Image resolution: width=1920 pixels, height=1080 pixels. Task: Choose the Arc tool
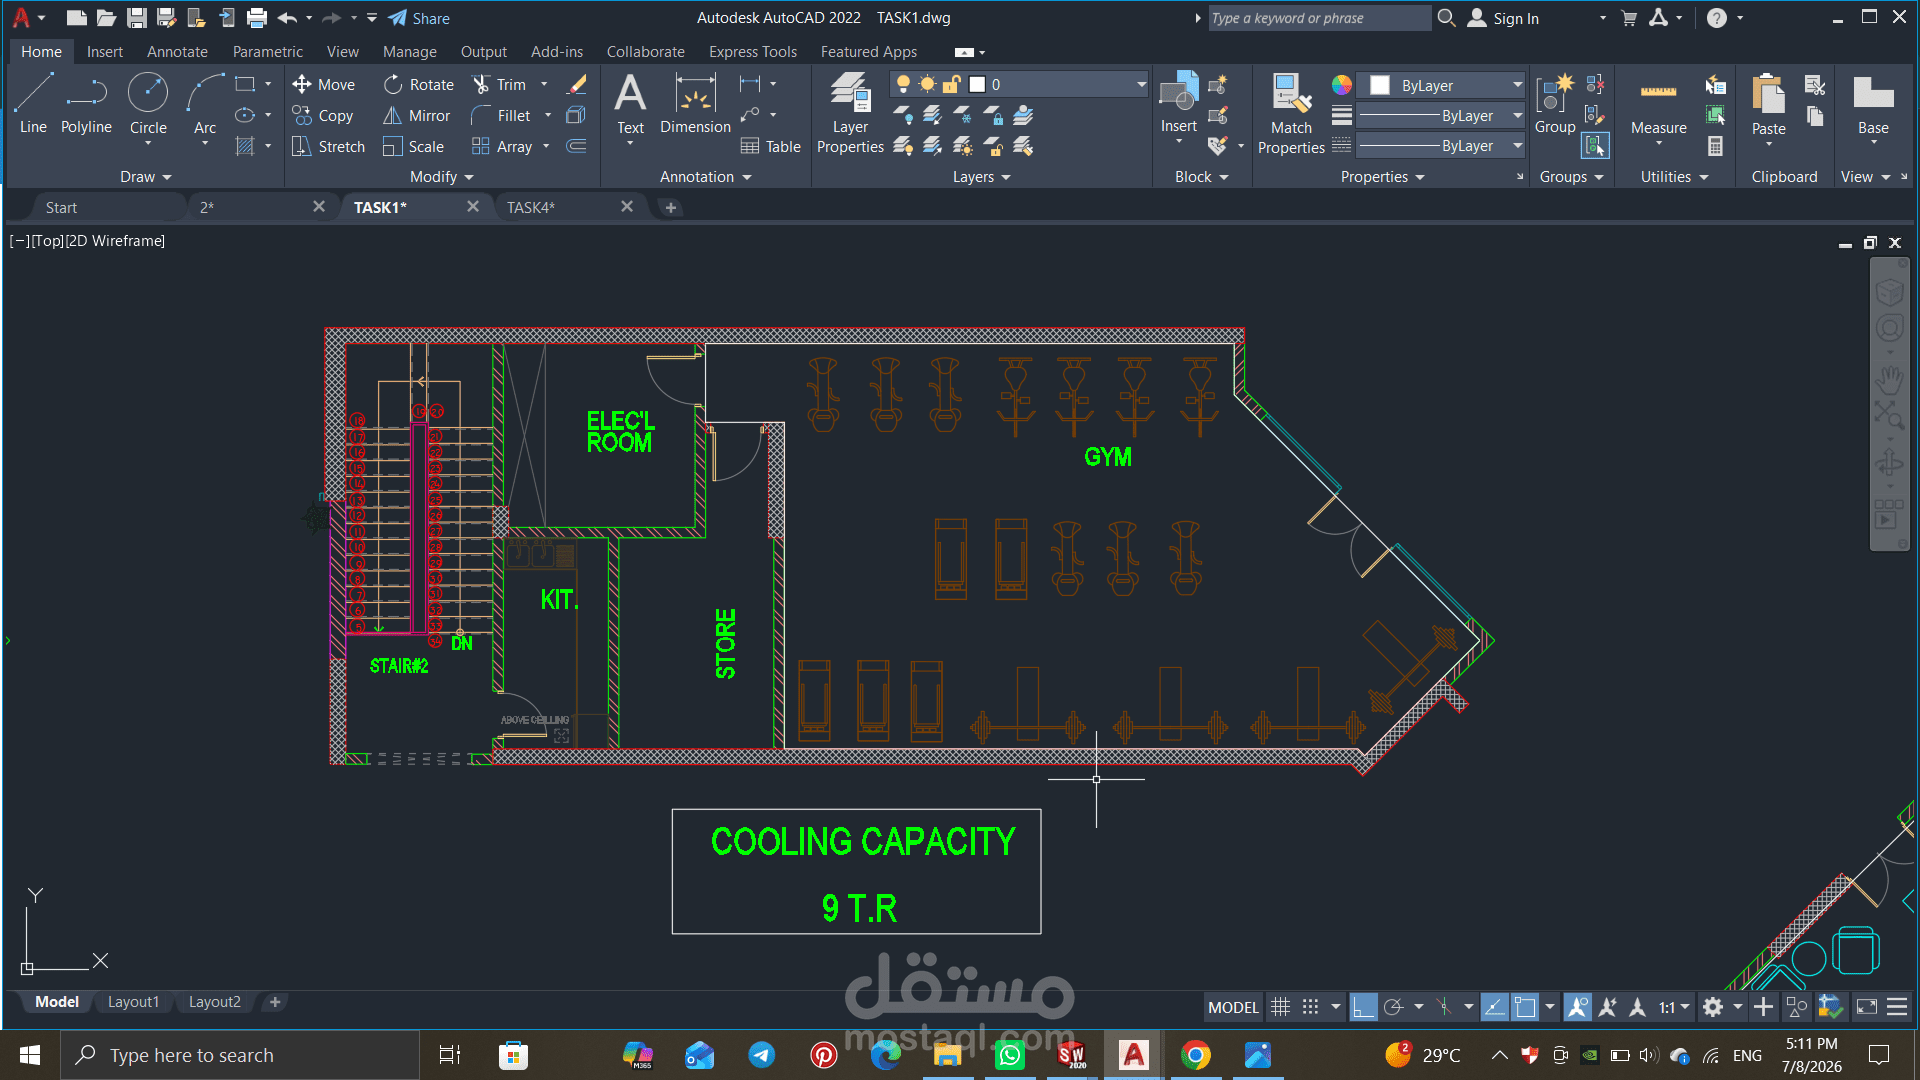[x=205, y=103]
